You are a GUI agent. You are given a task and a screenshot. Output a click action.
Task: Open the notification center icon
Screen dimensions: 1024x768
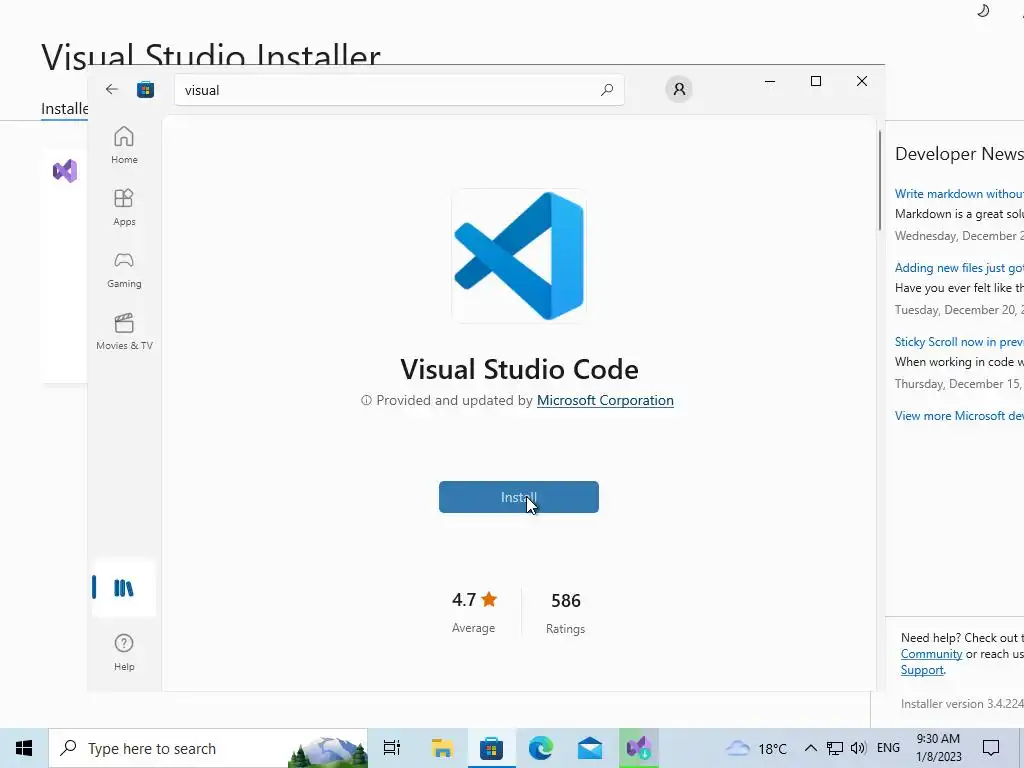(x=991, y=748)
